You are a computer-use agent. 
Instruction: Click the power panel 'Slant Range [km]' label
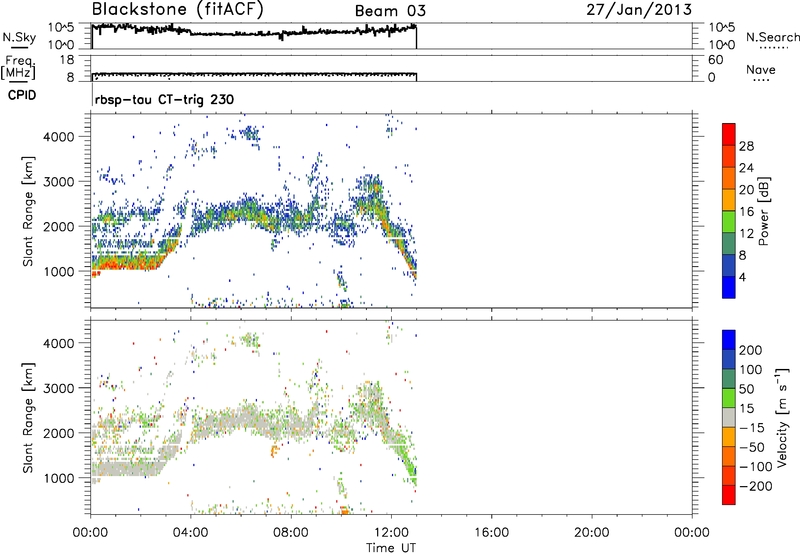[28, 212]
